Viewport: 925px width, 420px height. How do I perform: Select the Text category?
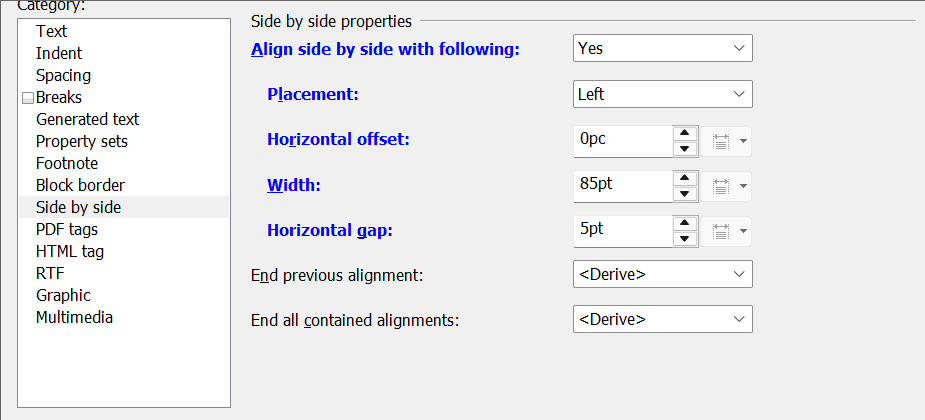coord(52,31)
